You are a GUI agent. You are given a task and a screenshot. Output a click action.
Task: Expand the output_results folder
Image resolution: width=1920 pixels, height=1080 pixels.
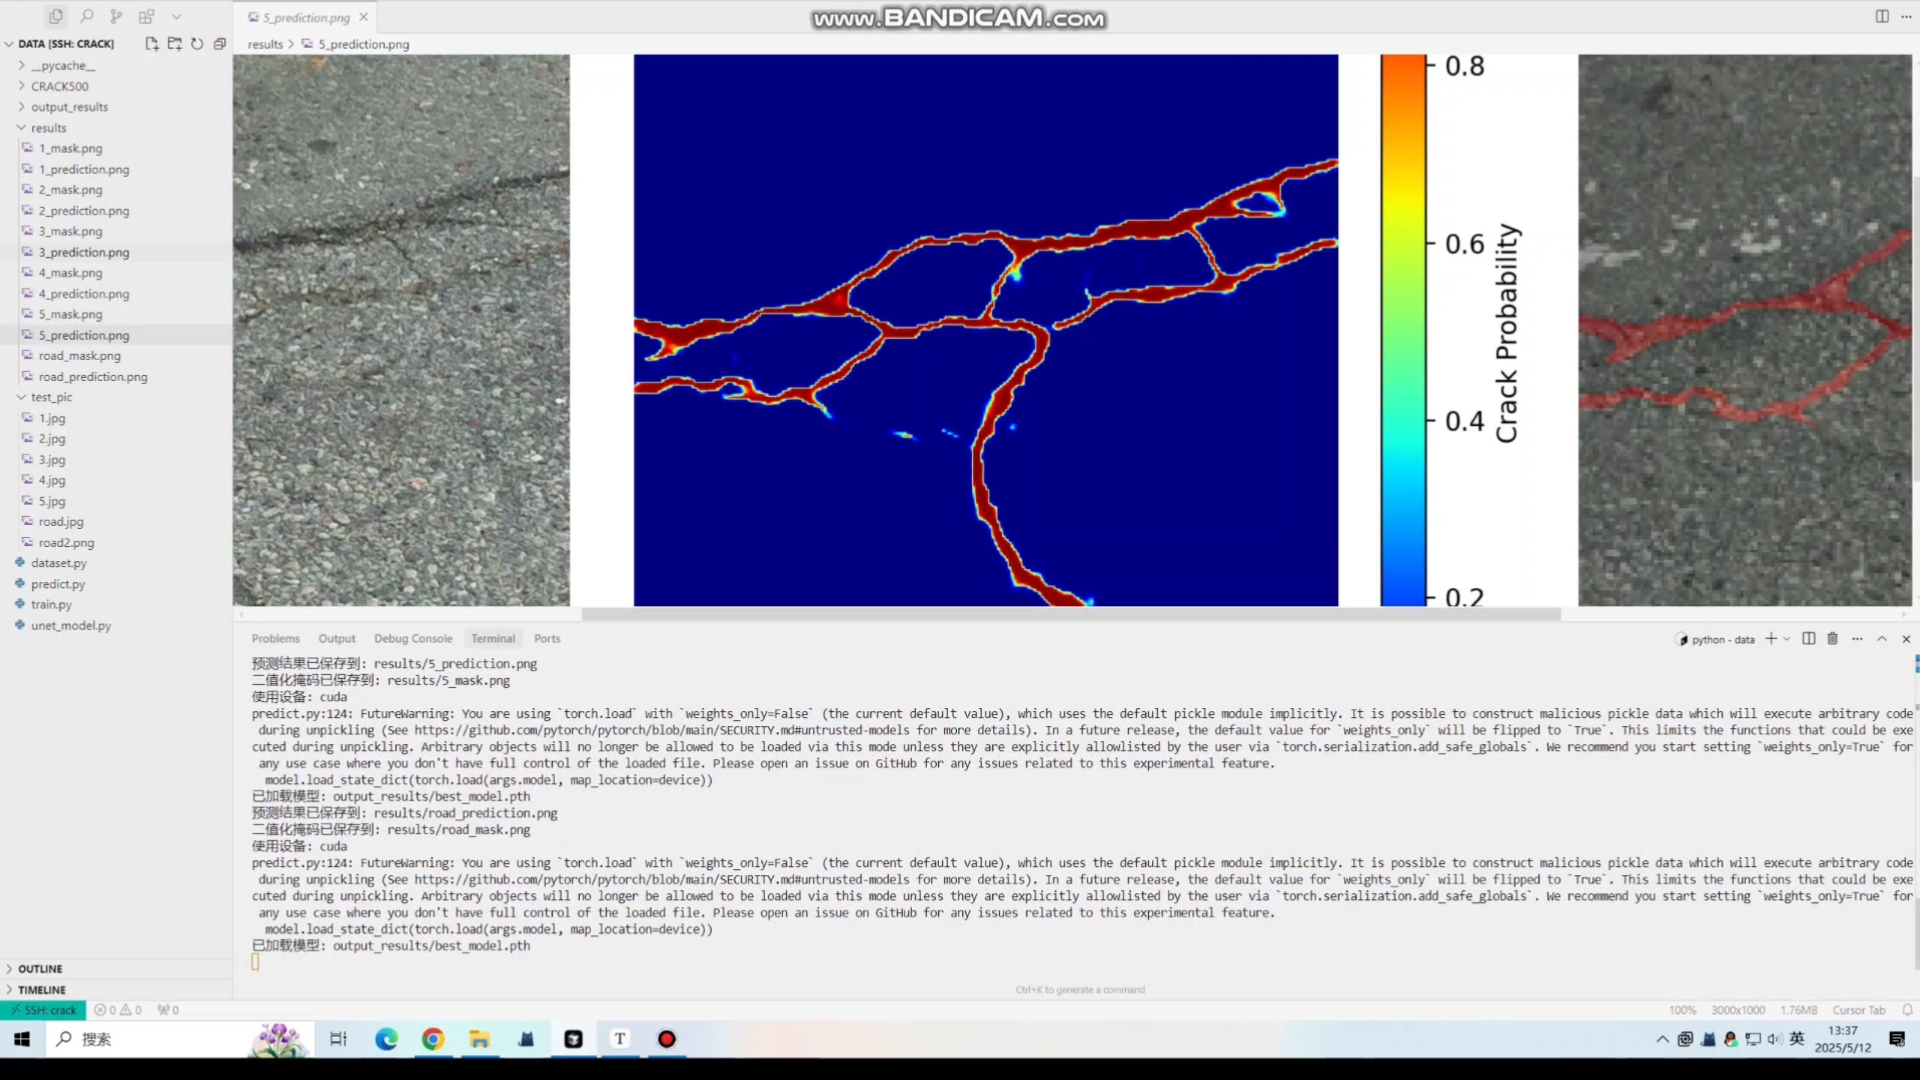68,107
